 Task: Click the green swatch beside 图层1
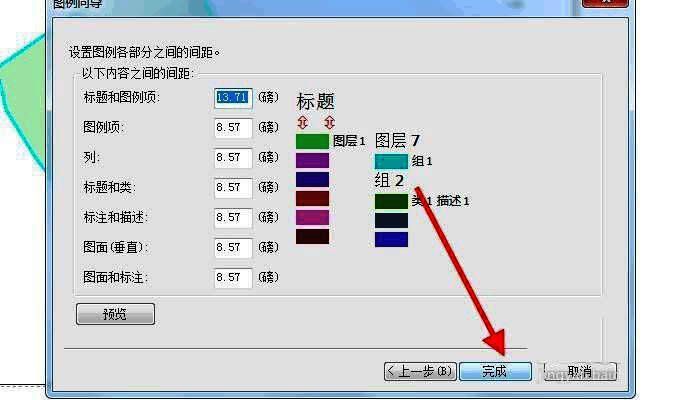click(x=312, y=141)
